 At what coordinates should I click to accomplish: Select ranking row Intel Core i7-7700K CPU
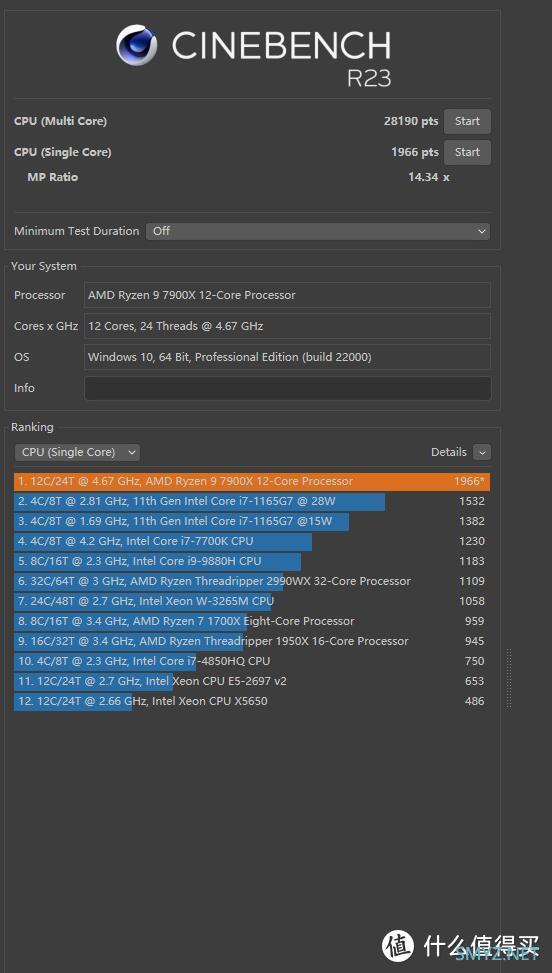click(x=252, y=541)
